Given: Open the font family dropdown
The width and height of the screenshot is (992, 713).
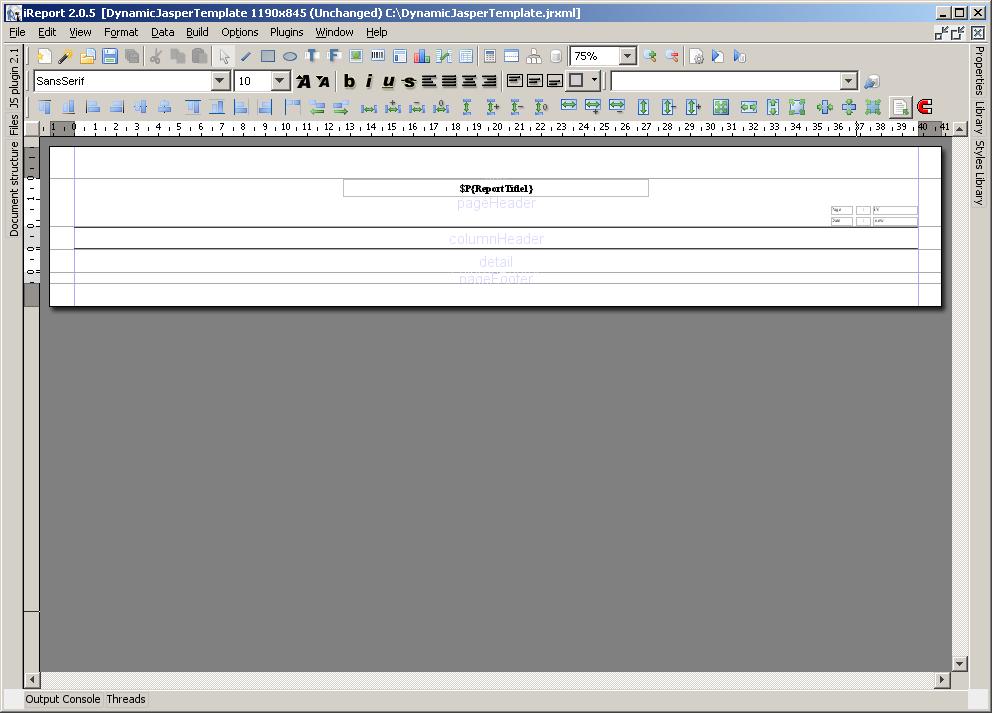Looking at the screenshot, I should point(219,80).
